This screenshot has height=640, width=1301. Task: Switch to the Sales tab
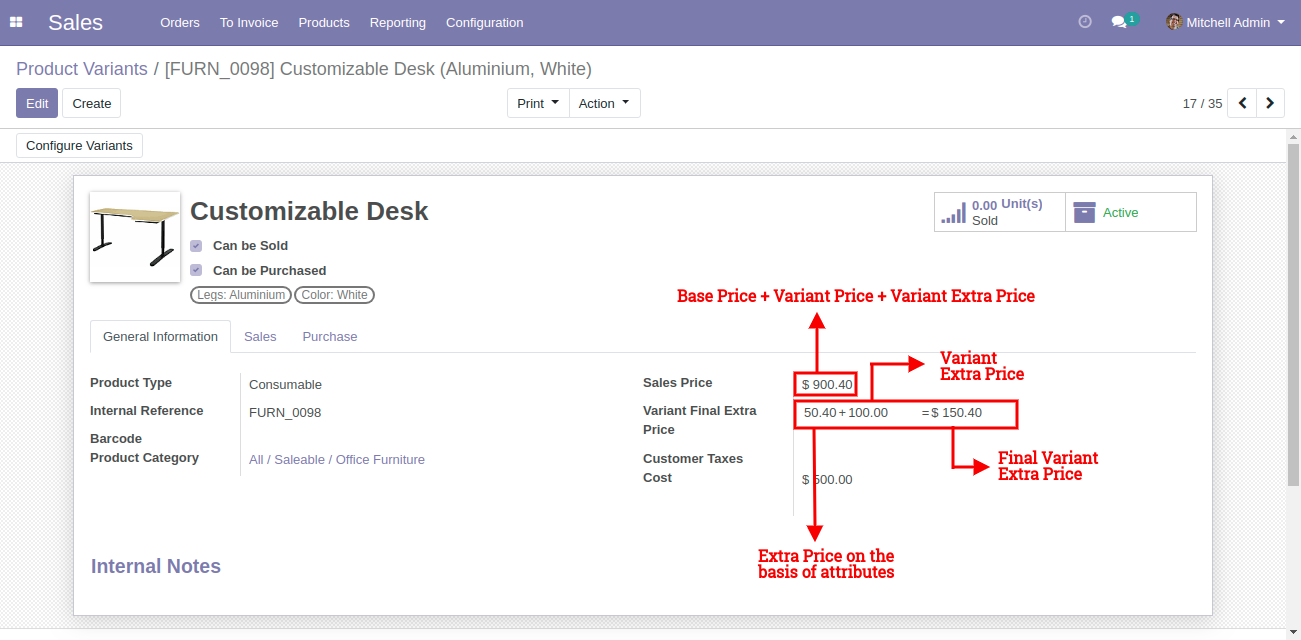[x=260, y=336]
